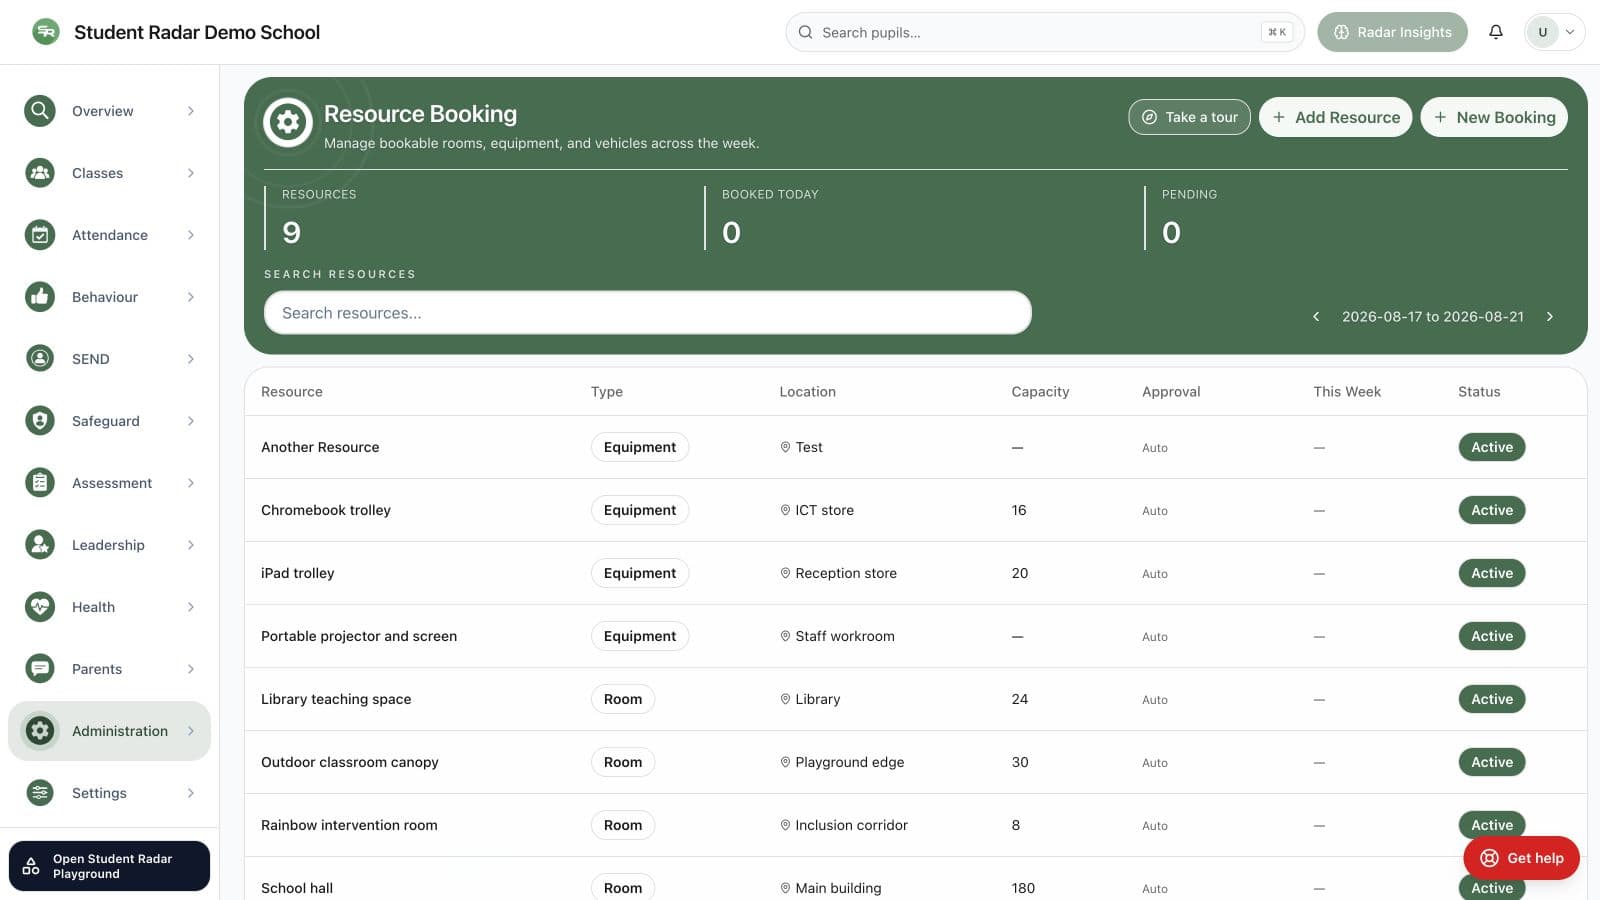Open the Settings sidebar section
1600x900 pixels.
tap(109, 793)
